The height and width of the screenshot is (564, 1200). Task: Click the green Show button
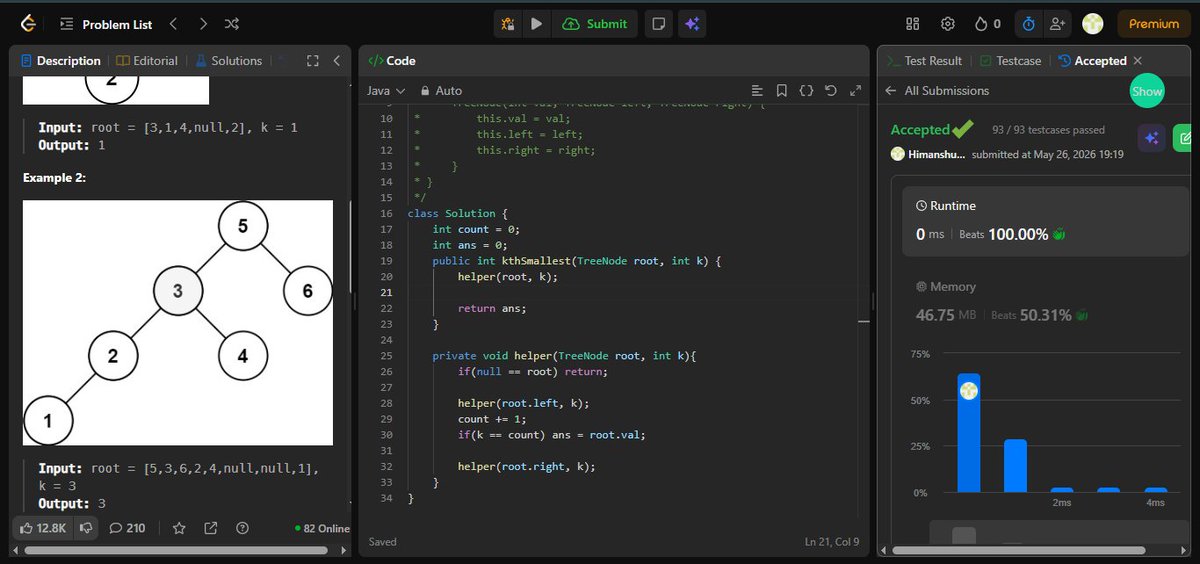1147,91
